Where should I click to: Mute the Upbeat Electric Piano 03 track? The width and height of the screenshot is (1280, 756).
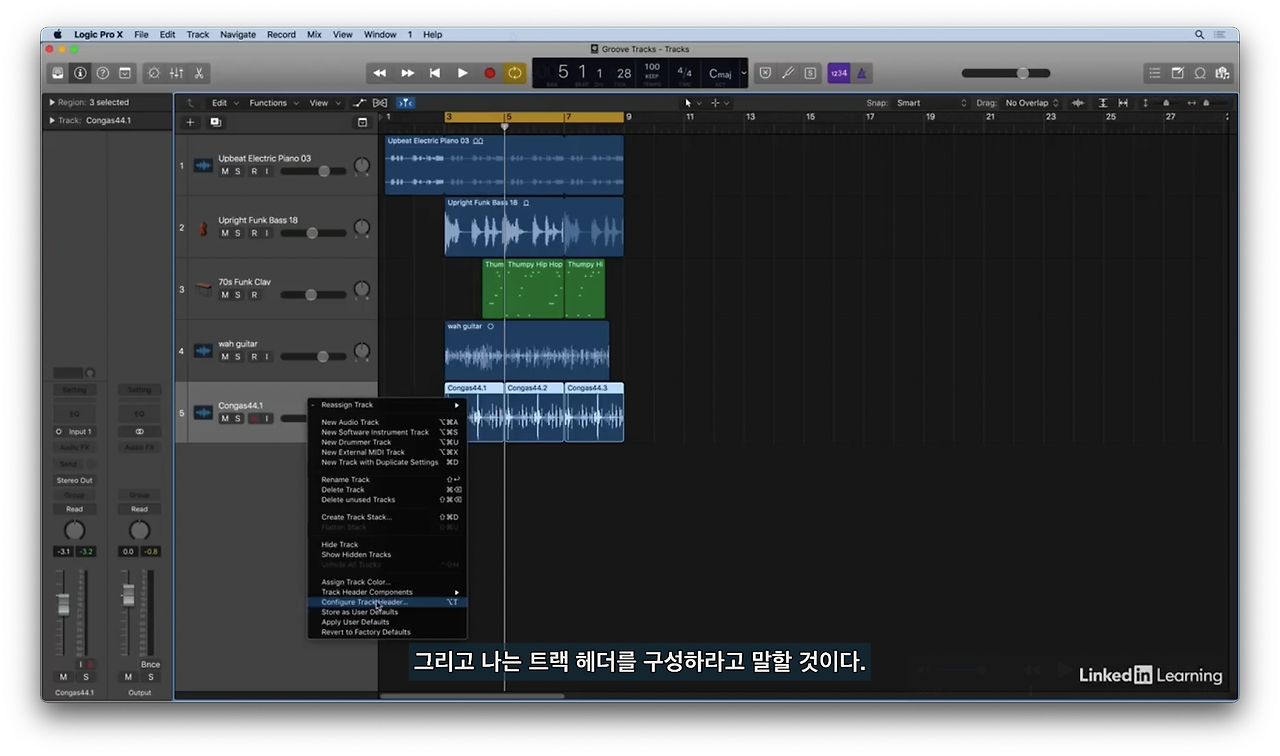(225, 171)
